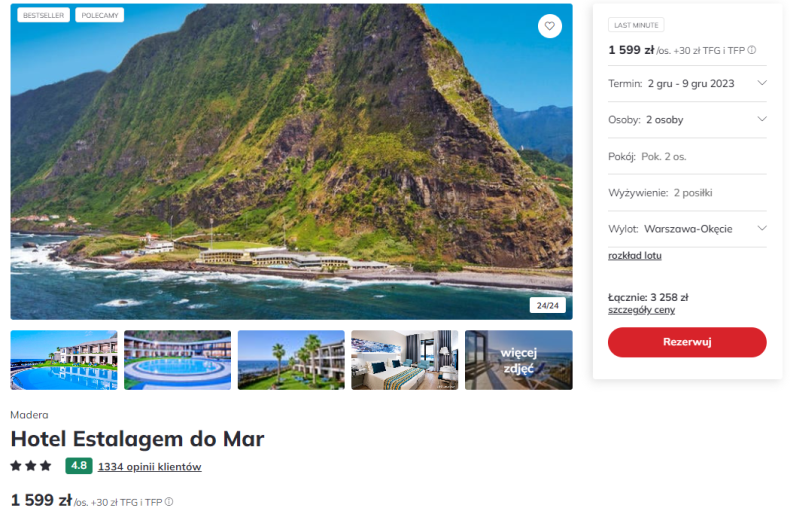The height and width of the screenshot is (514, 790).
Task: Open the Osoby persons dropdown
Action: pos(687,120)
